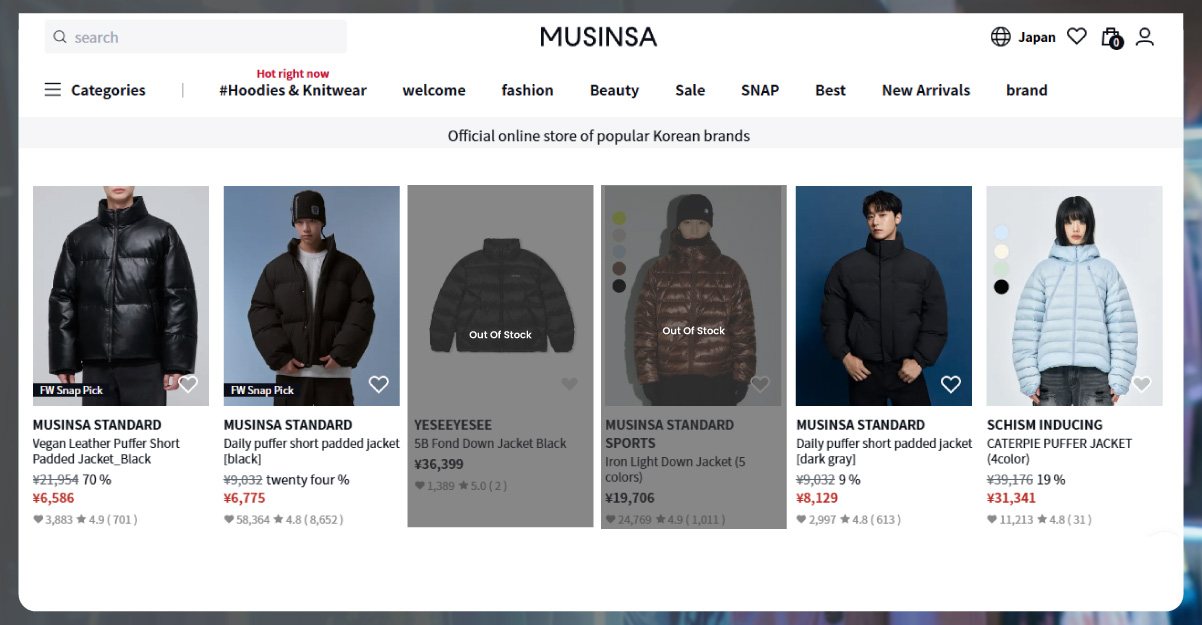Select black color swatch on Caterpie jacket
The height and width of the screenshot is (625, 1202).
(1001, 287)
